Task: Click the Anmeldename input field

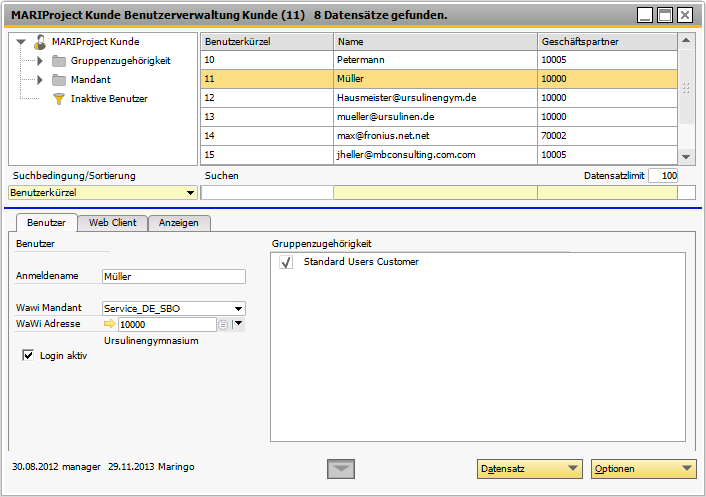Action: click(x=174, y=276)
